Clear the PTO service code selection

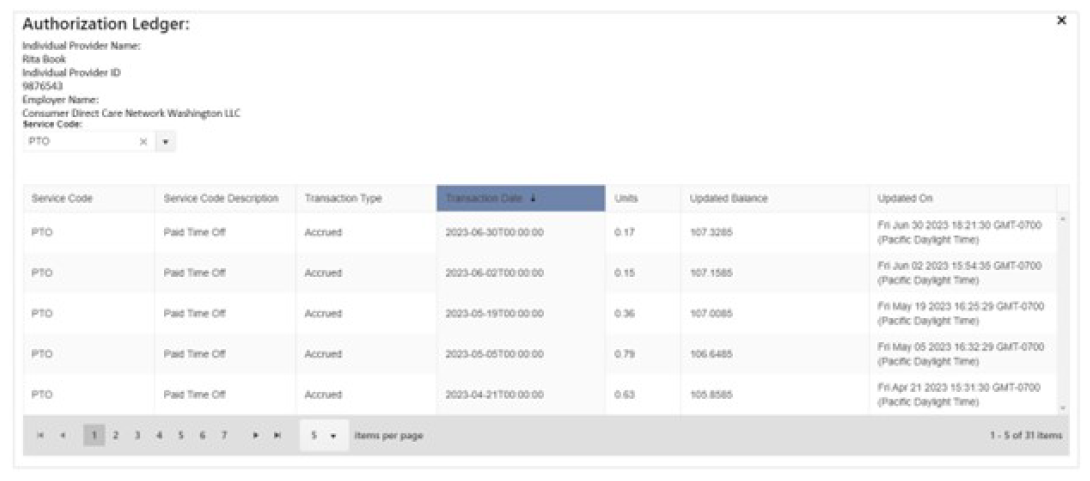[143, 142]
